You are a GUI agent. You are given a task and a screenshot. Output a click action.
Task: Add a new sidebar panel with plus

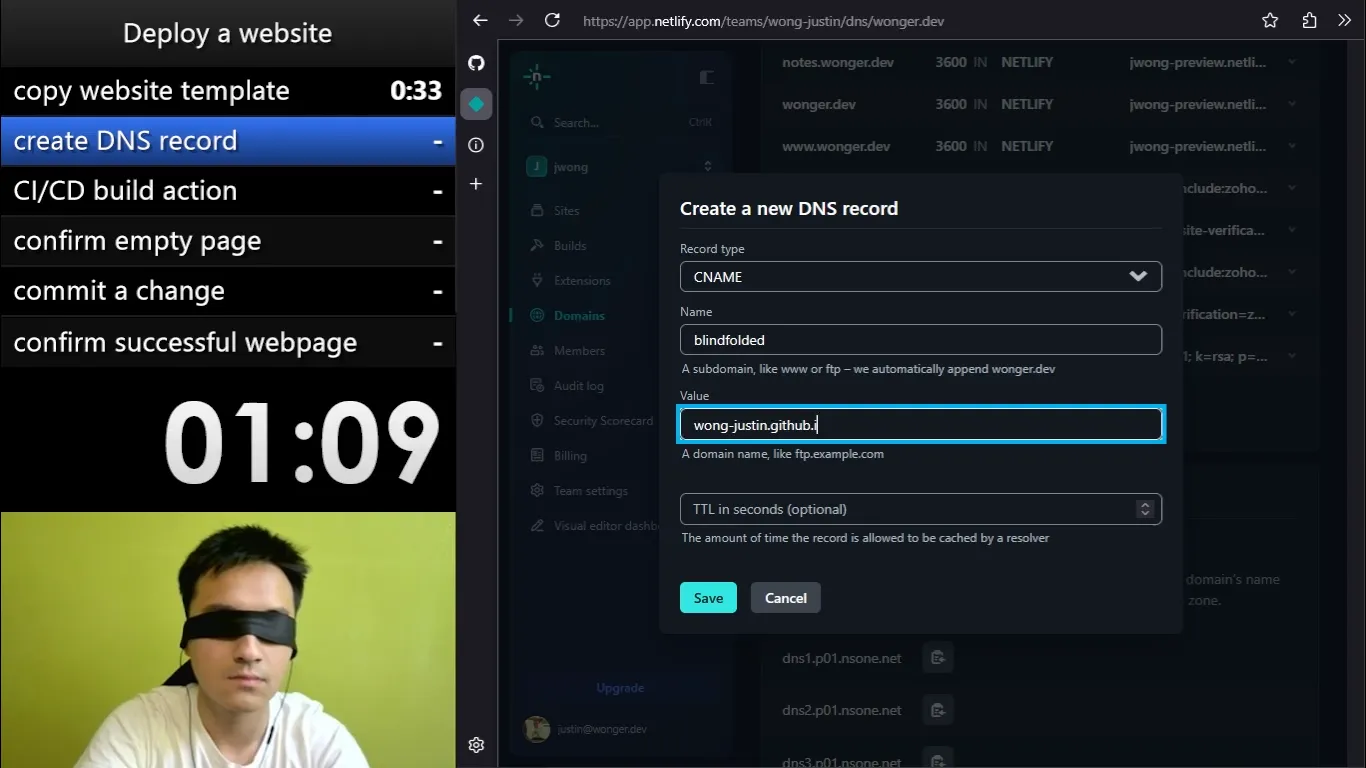pos(476,184)
